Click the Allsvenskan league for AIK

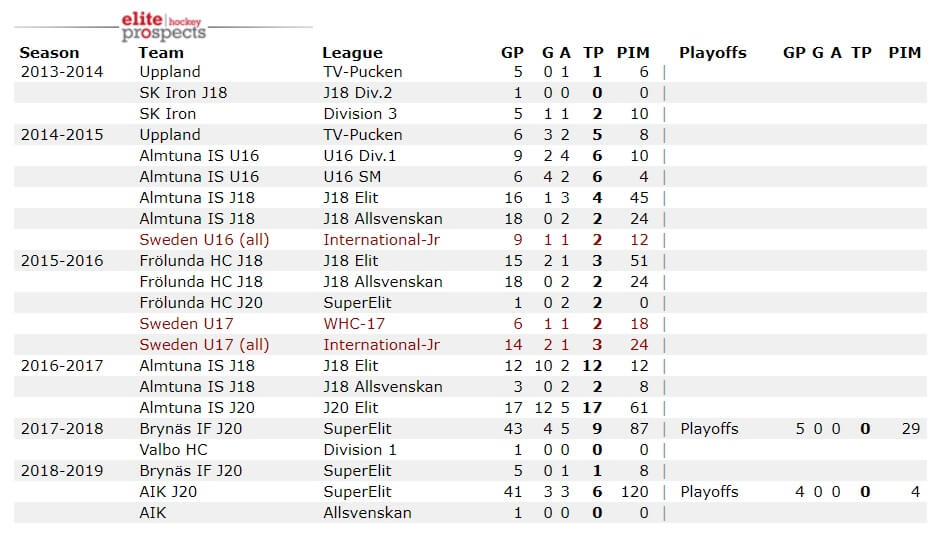367,513
